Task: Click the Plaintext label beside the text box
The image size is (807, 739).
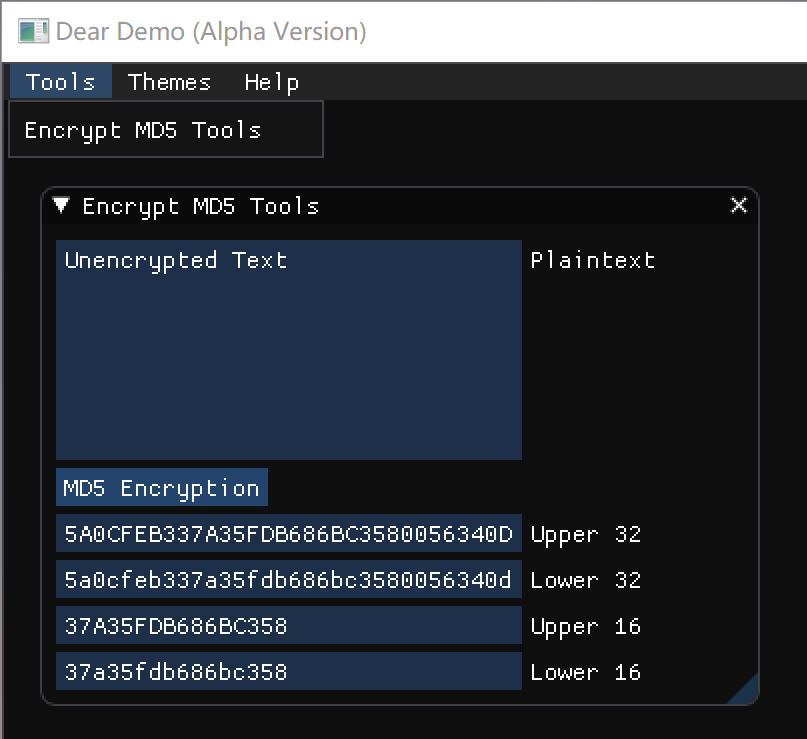Action: pyautogui.click(x=594, y=260)
